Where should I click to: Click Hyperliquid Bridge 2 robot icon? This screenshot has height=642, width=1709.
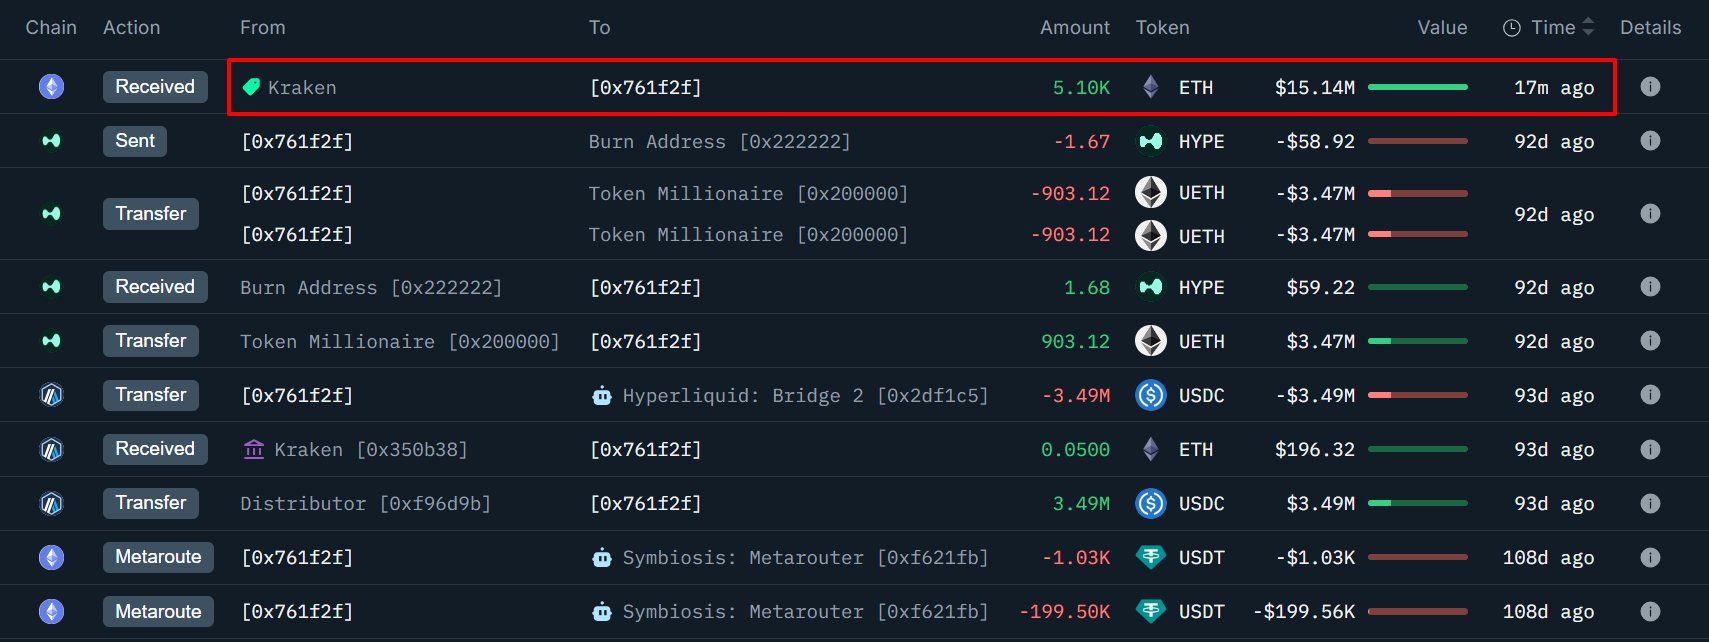coord(602,396)
